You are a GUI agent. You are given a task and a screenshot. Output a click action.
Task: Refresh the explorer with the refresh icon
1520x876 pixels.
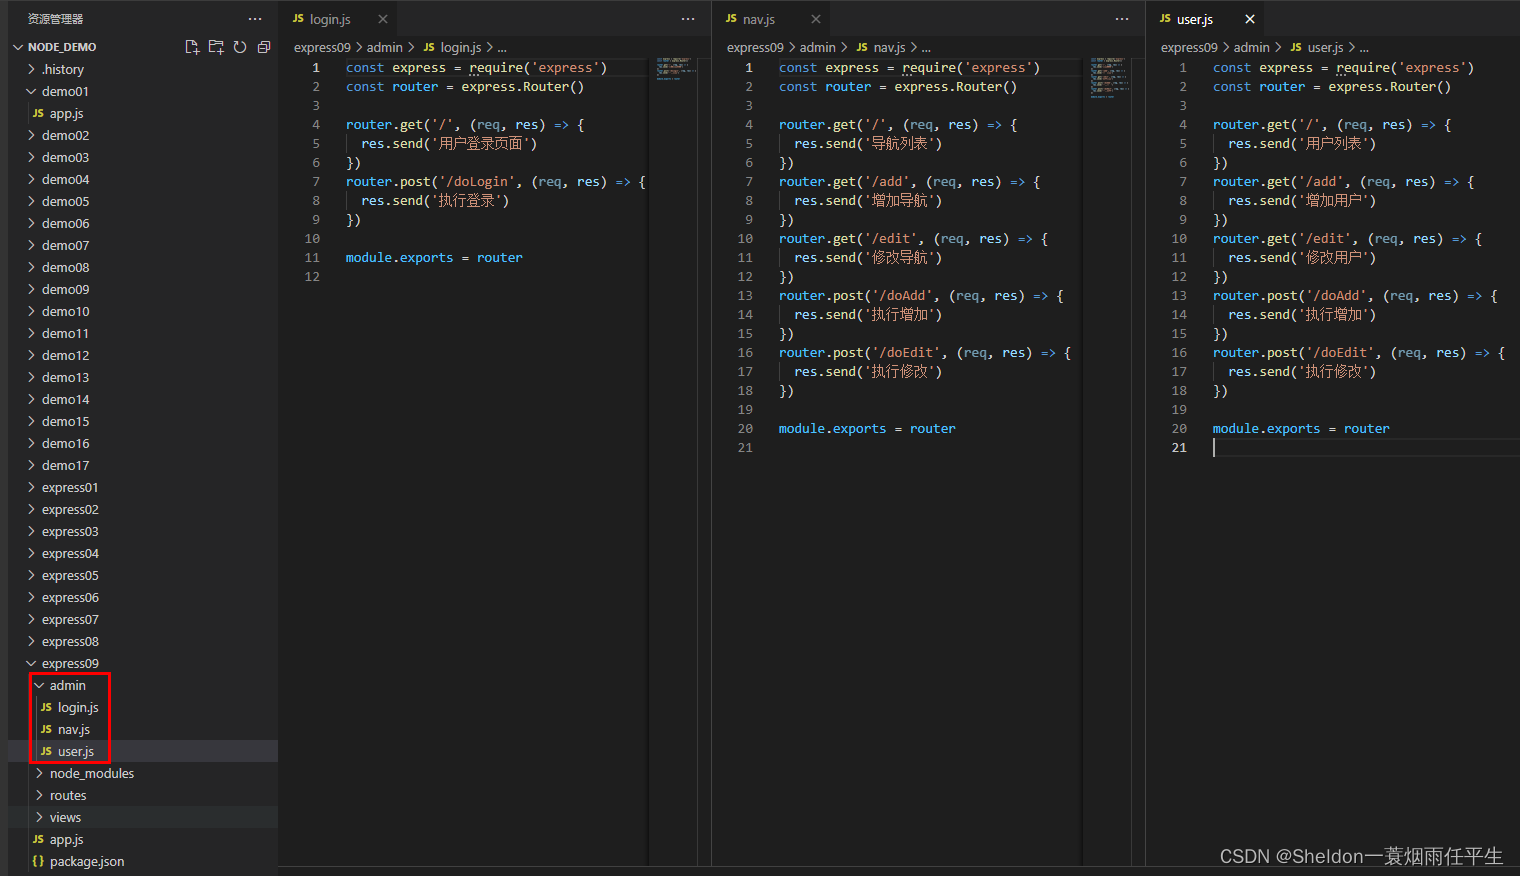click(x=240, y=47)
